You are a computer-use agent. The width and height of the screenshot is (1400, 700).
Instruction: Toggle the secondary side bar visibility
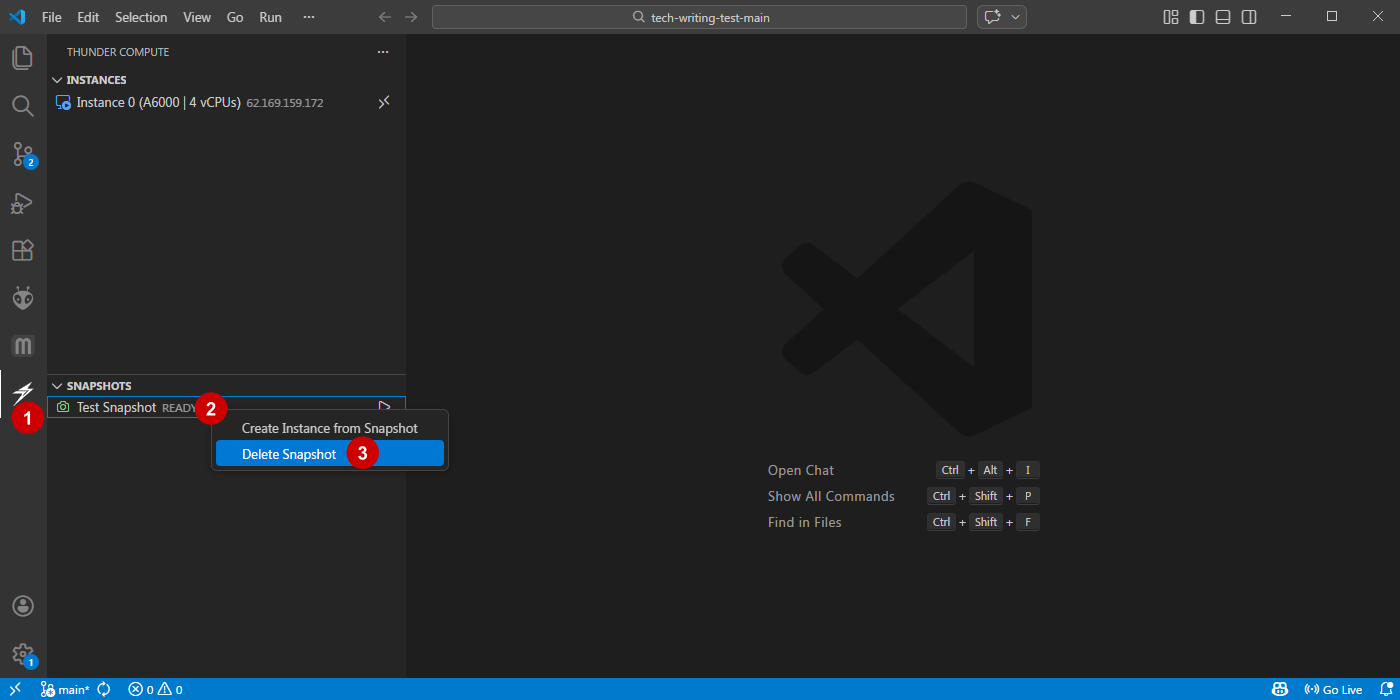tap(1249, 17)
